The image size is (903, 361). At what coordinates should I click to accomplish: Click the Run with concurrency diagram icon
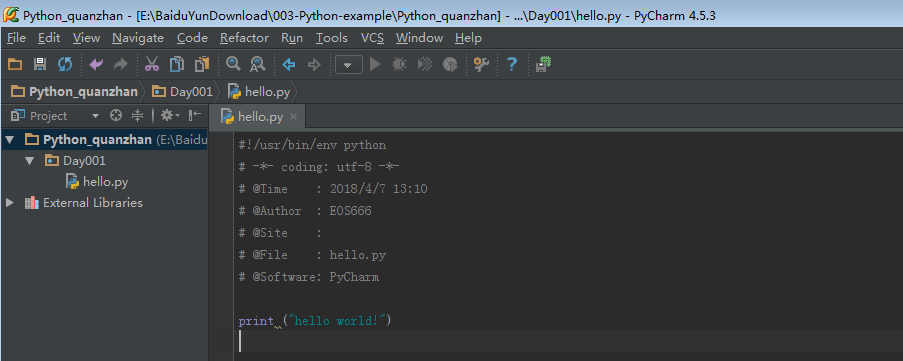click(450, 64)
